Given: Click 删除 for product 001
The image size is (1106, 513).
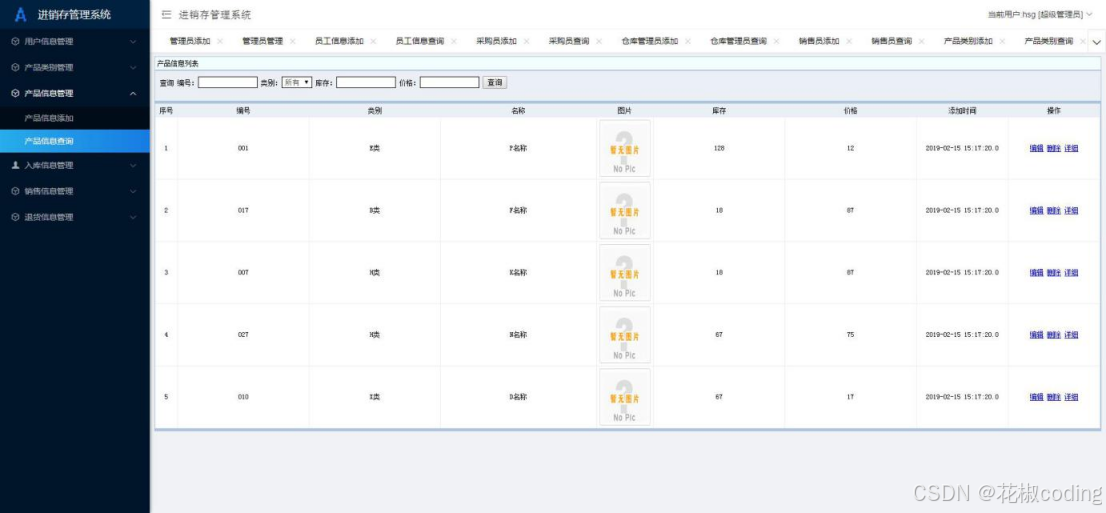Looking at the screenshot, I should point(1054,149).
